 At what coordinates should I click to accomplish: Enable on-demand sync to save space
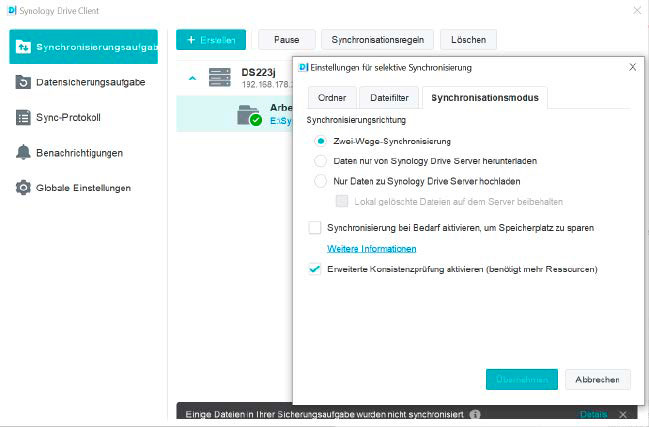coord(315,228)
